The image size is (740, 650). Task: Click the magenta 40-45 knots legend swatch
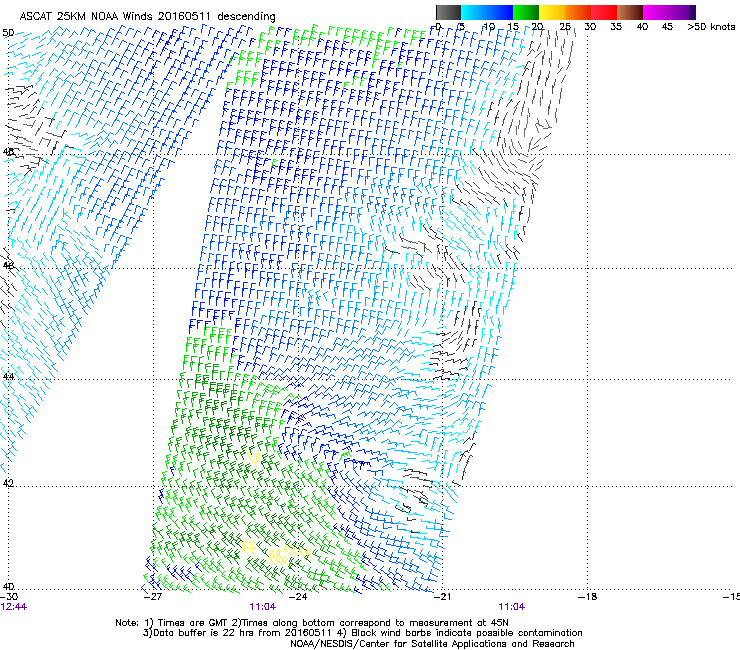656,12
